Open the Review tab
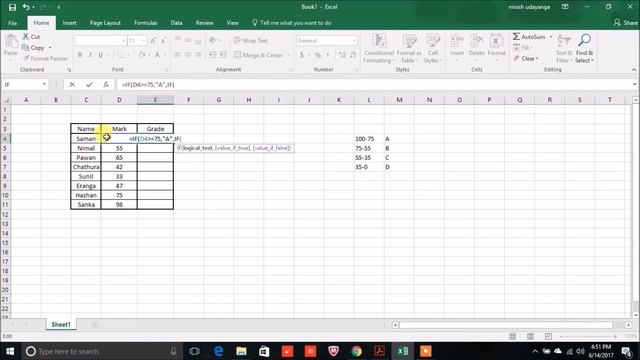The width and height of the screenshot is (640, 360). (x=204, y=23)
